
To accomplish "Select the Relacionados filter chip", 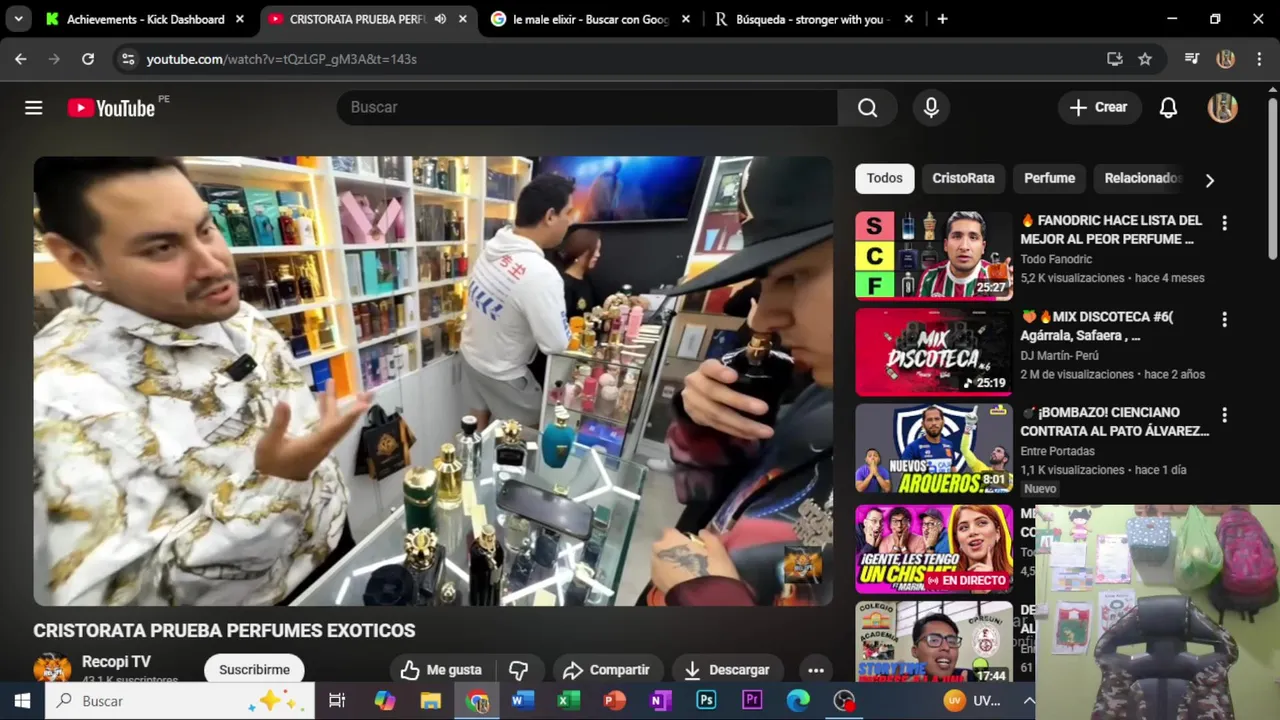I will (x=1141, y=178).
